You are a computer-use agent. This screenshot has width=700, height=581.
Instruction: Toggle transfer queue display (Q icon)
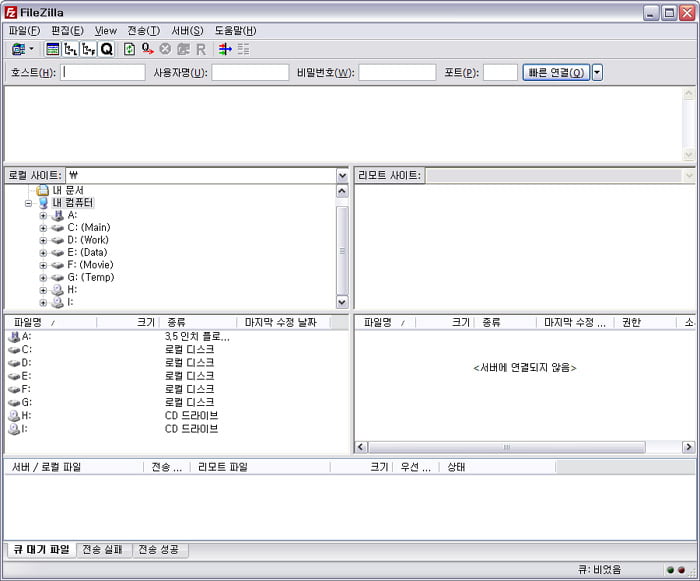pos(106,49)
